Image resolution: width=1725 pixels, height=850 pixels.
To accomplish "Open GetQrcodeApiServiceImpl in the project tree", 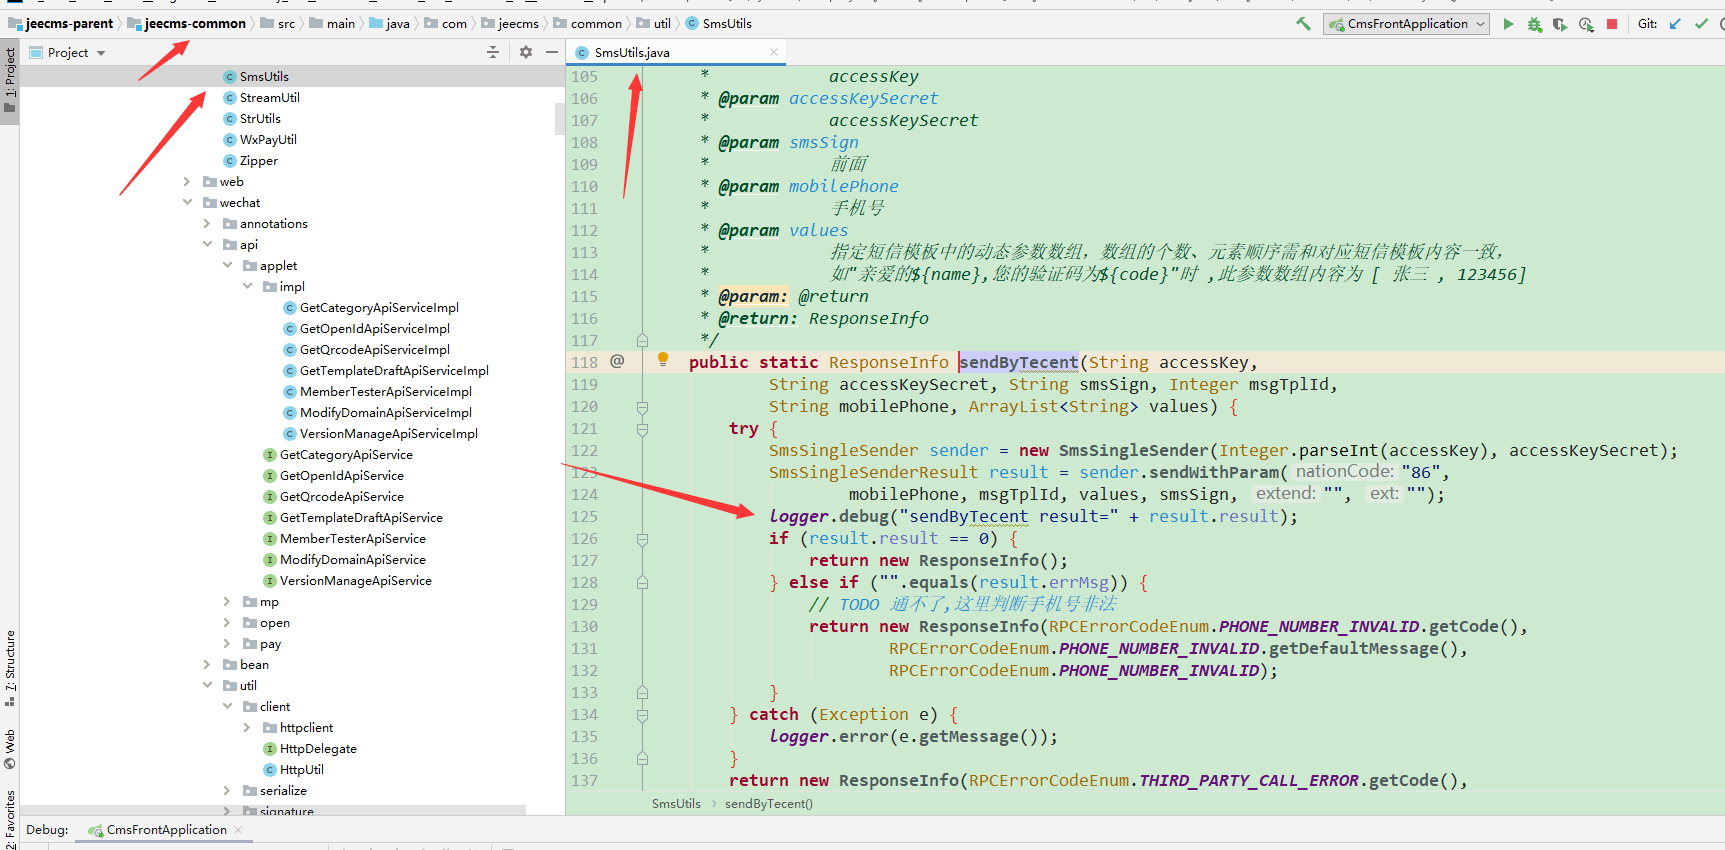I will [x=374, y=350].
